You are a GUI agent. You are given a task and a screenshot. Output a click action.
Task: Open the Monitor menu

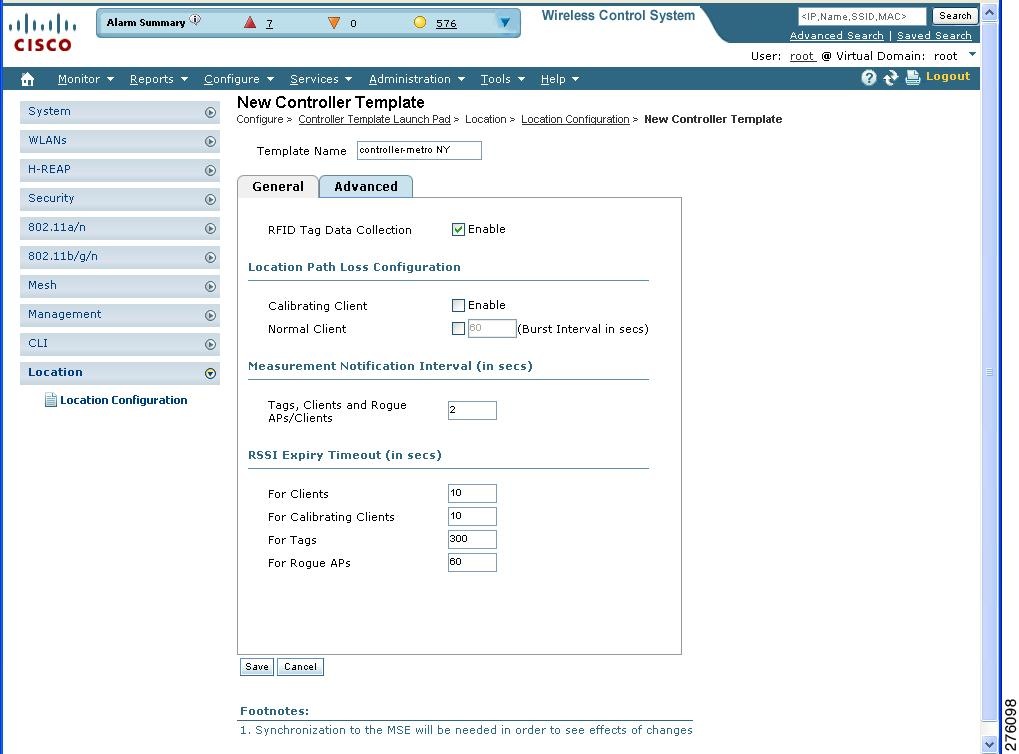(85, 79)
